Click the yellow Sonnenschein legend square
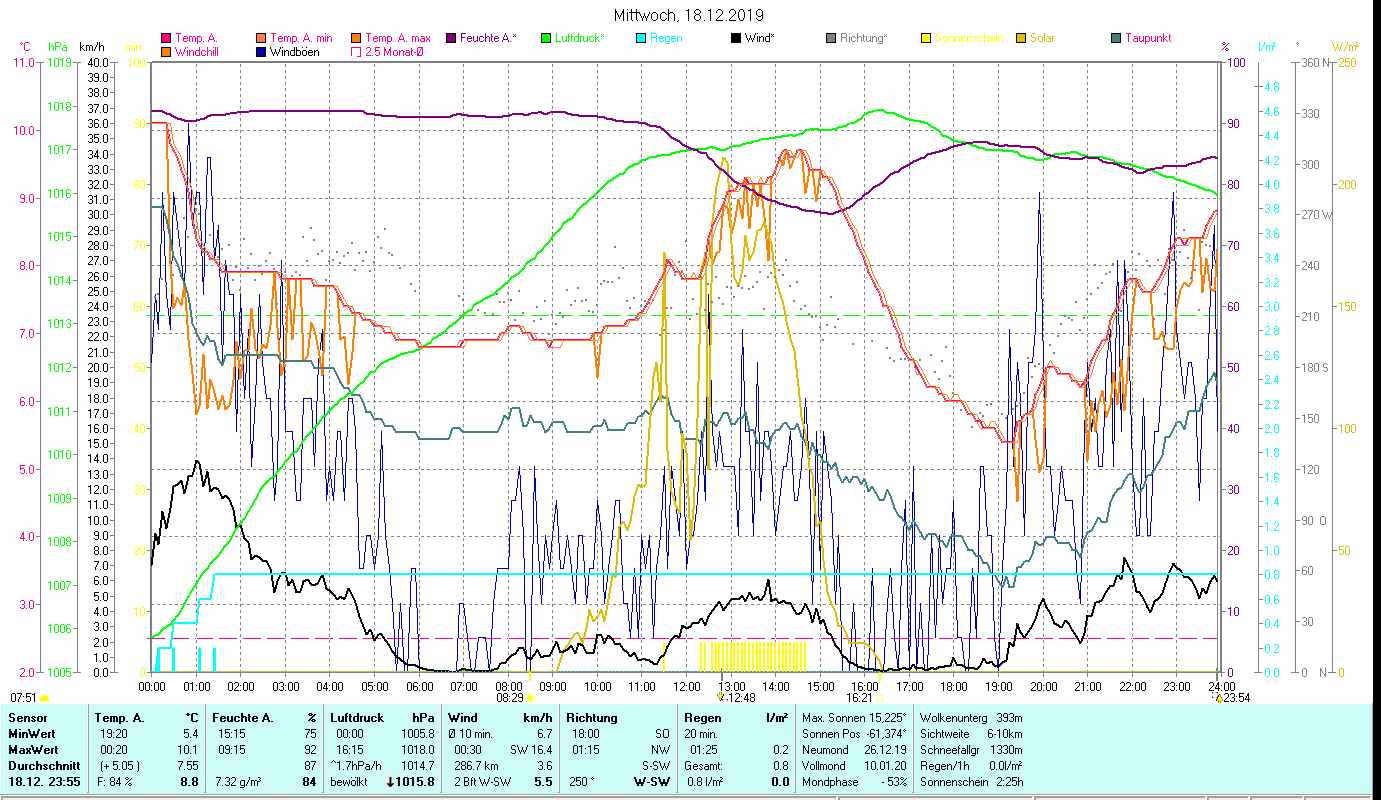 click(926, 39)
